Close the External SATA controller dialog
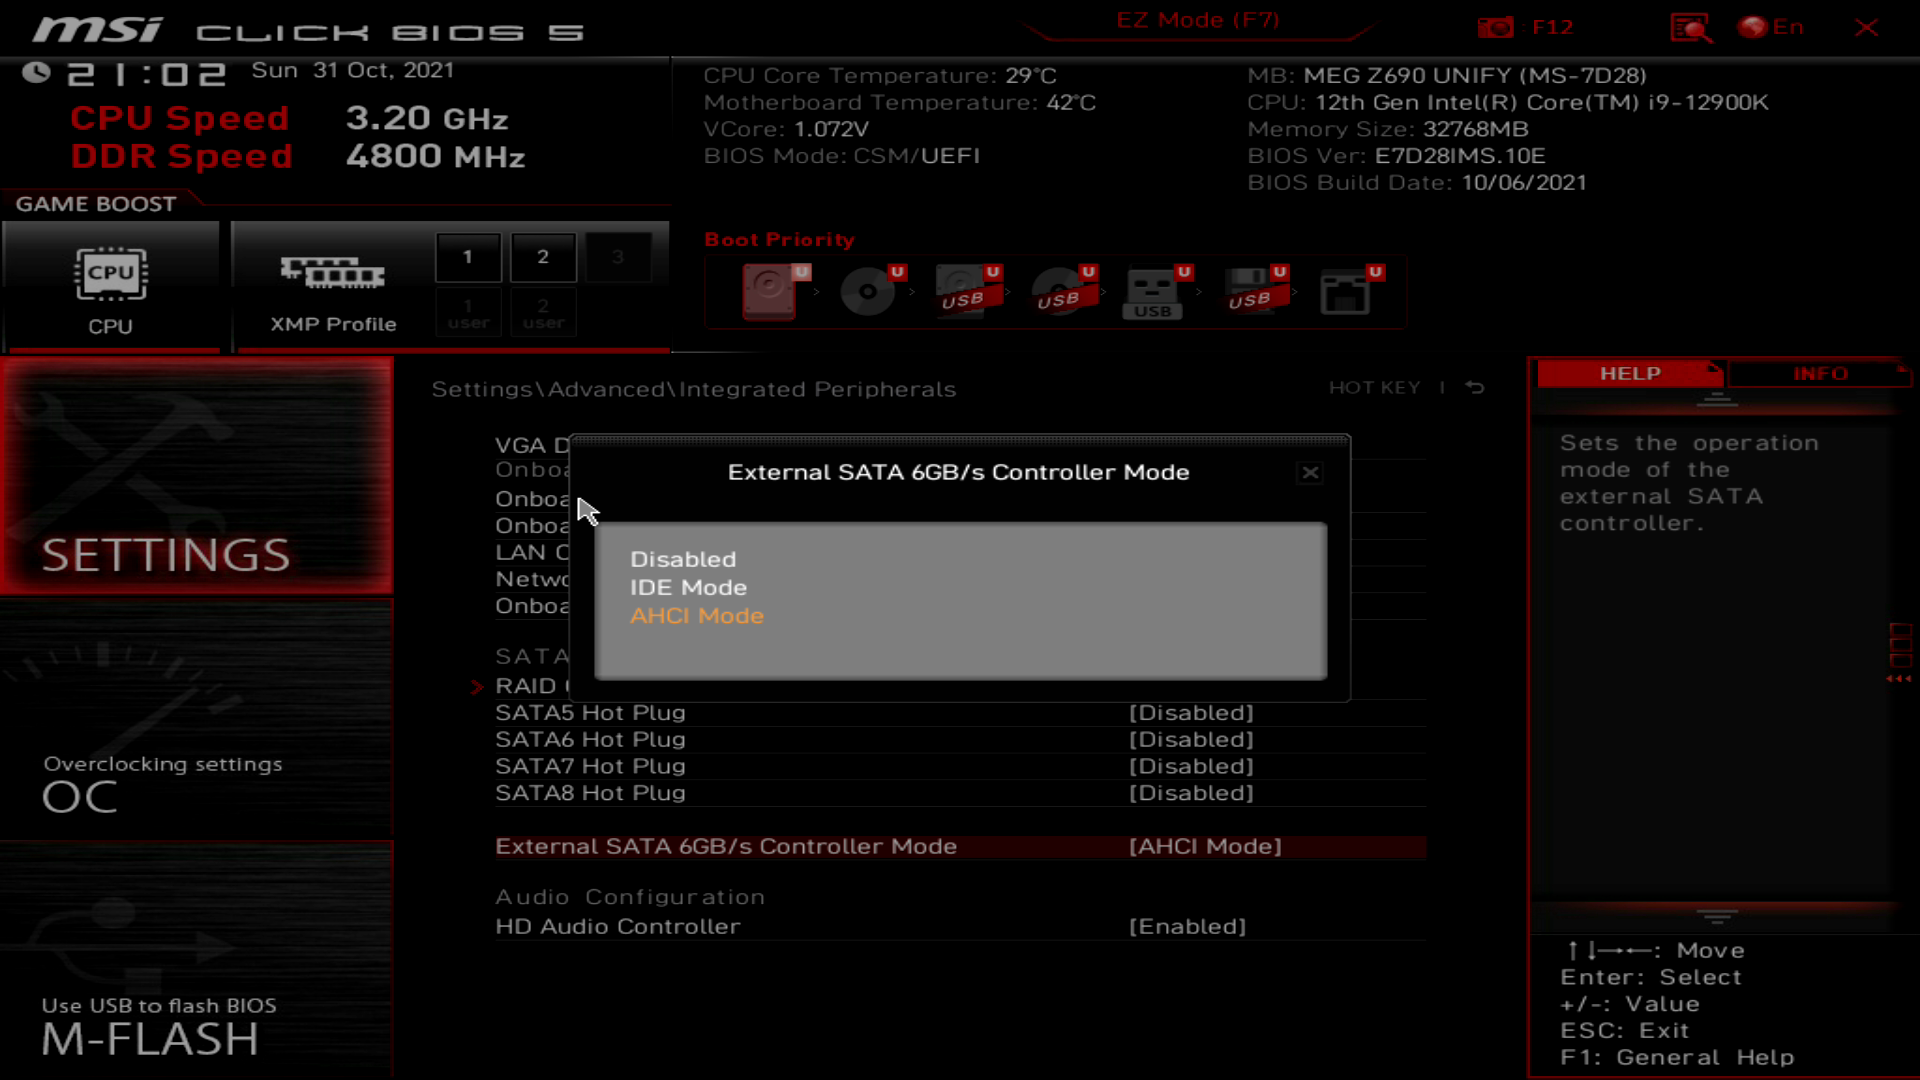Viewport: 1920px width, 1080px height. (x=1310, y=473)
